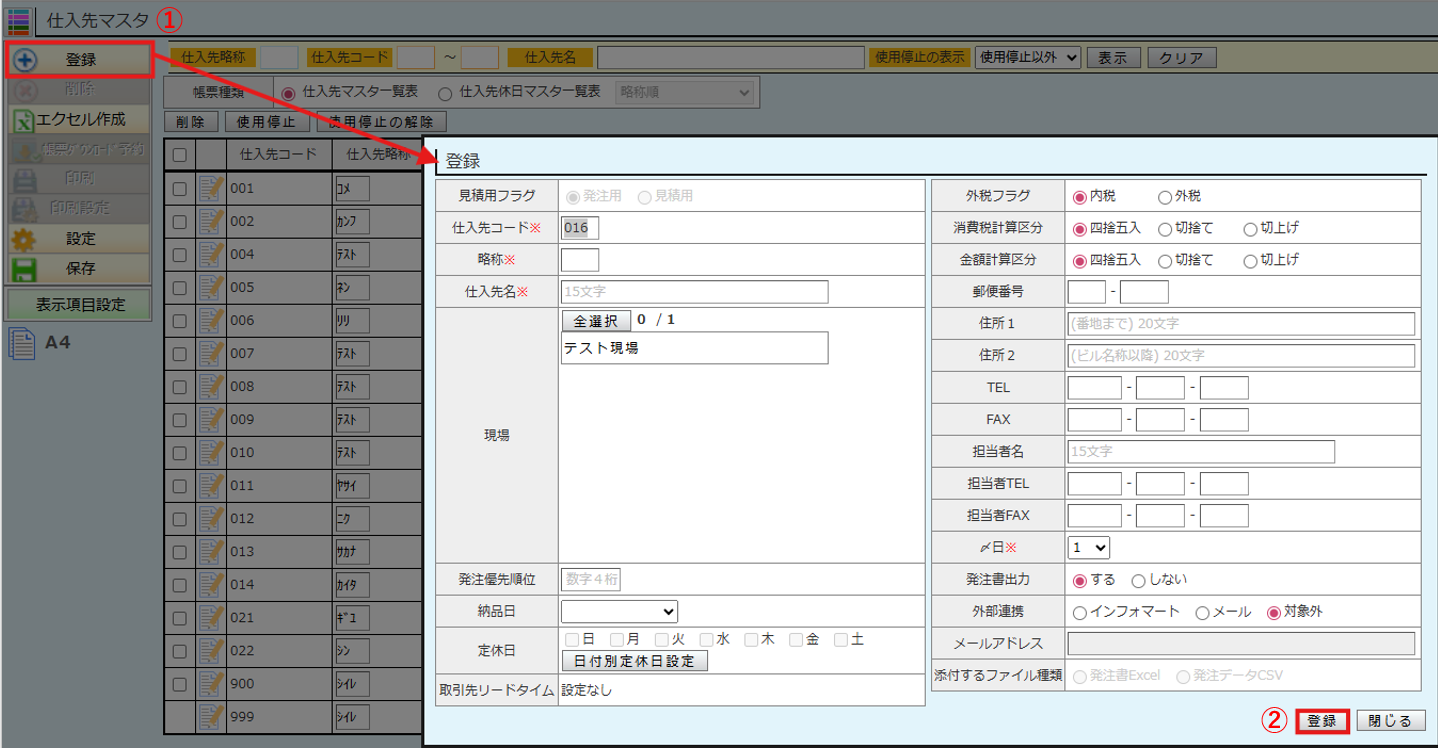Select テスト現場 in the 現場 list
Image resolution: width=1438 pixels, height=748 pixels.
click(694, 348)
